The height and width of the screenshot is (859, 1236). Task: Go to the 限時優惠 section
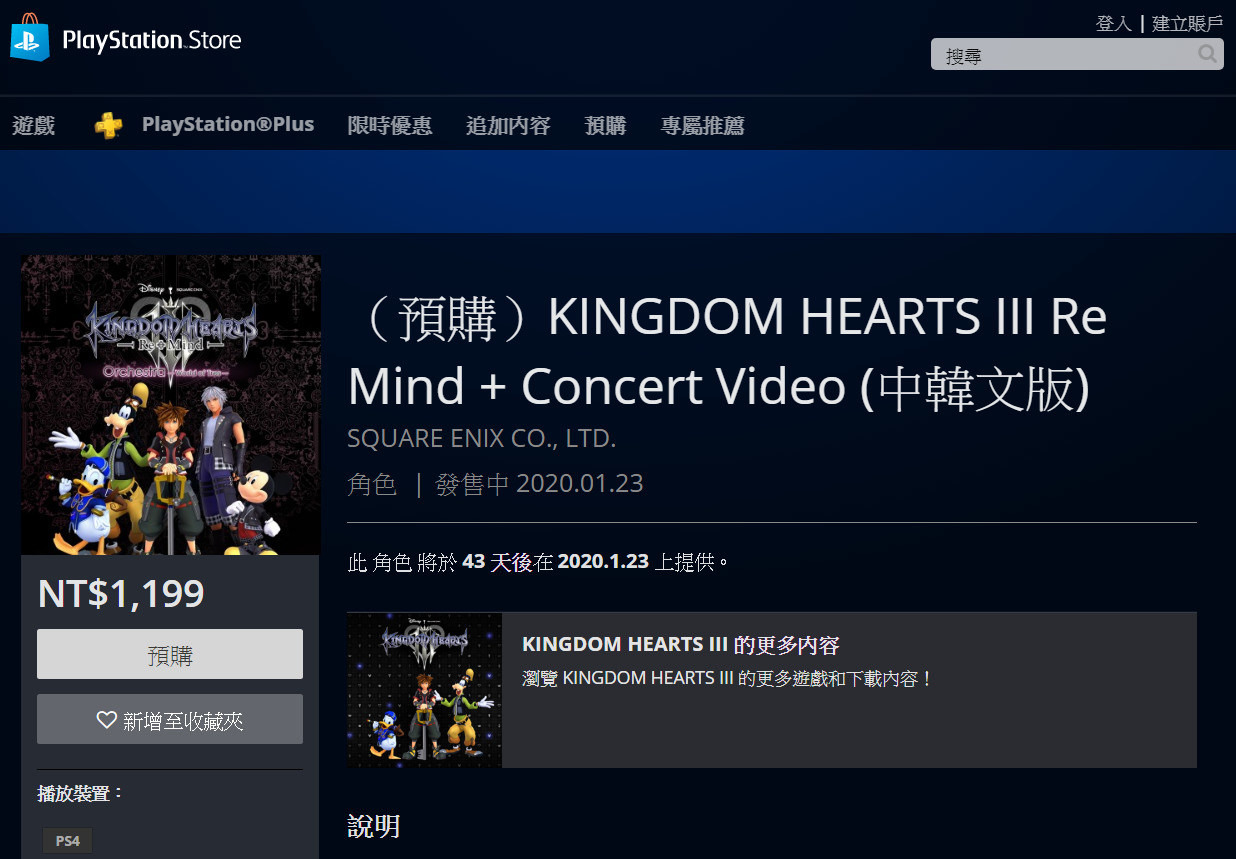tap(390, 125)
